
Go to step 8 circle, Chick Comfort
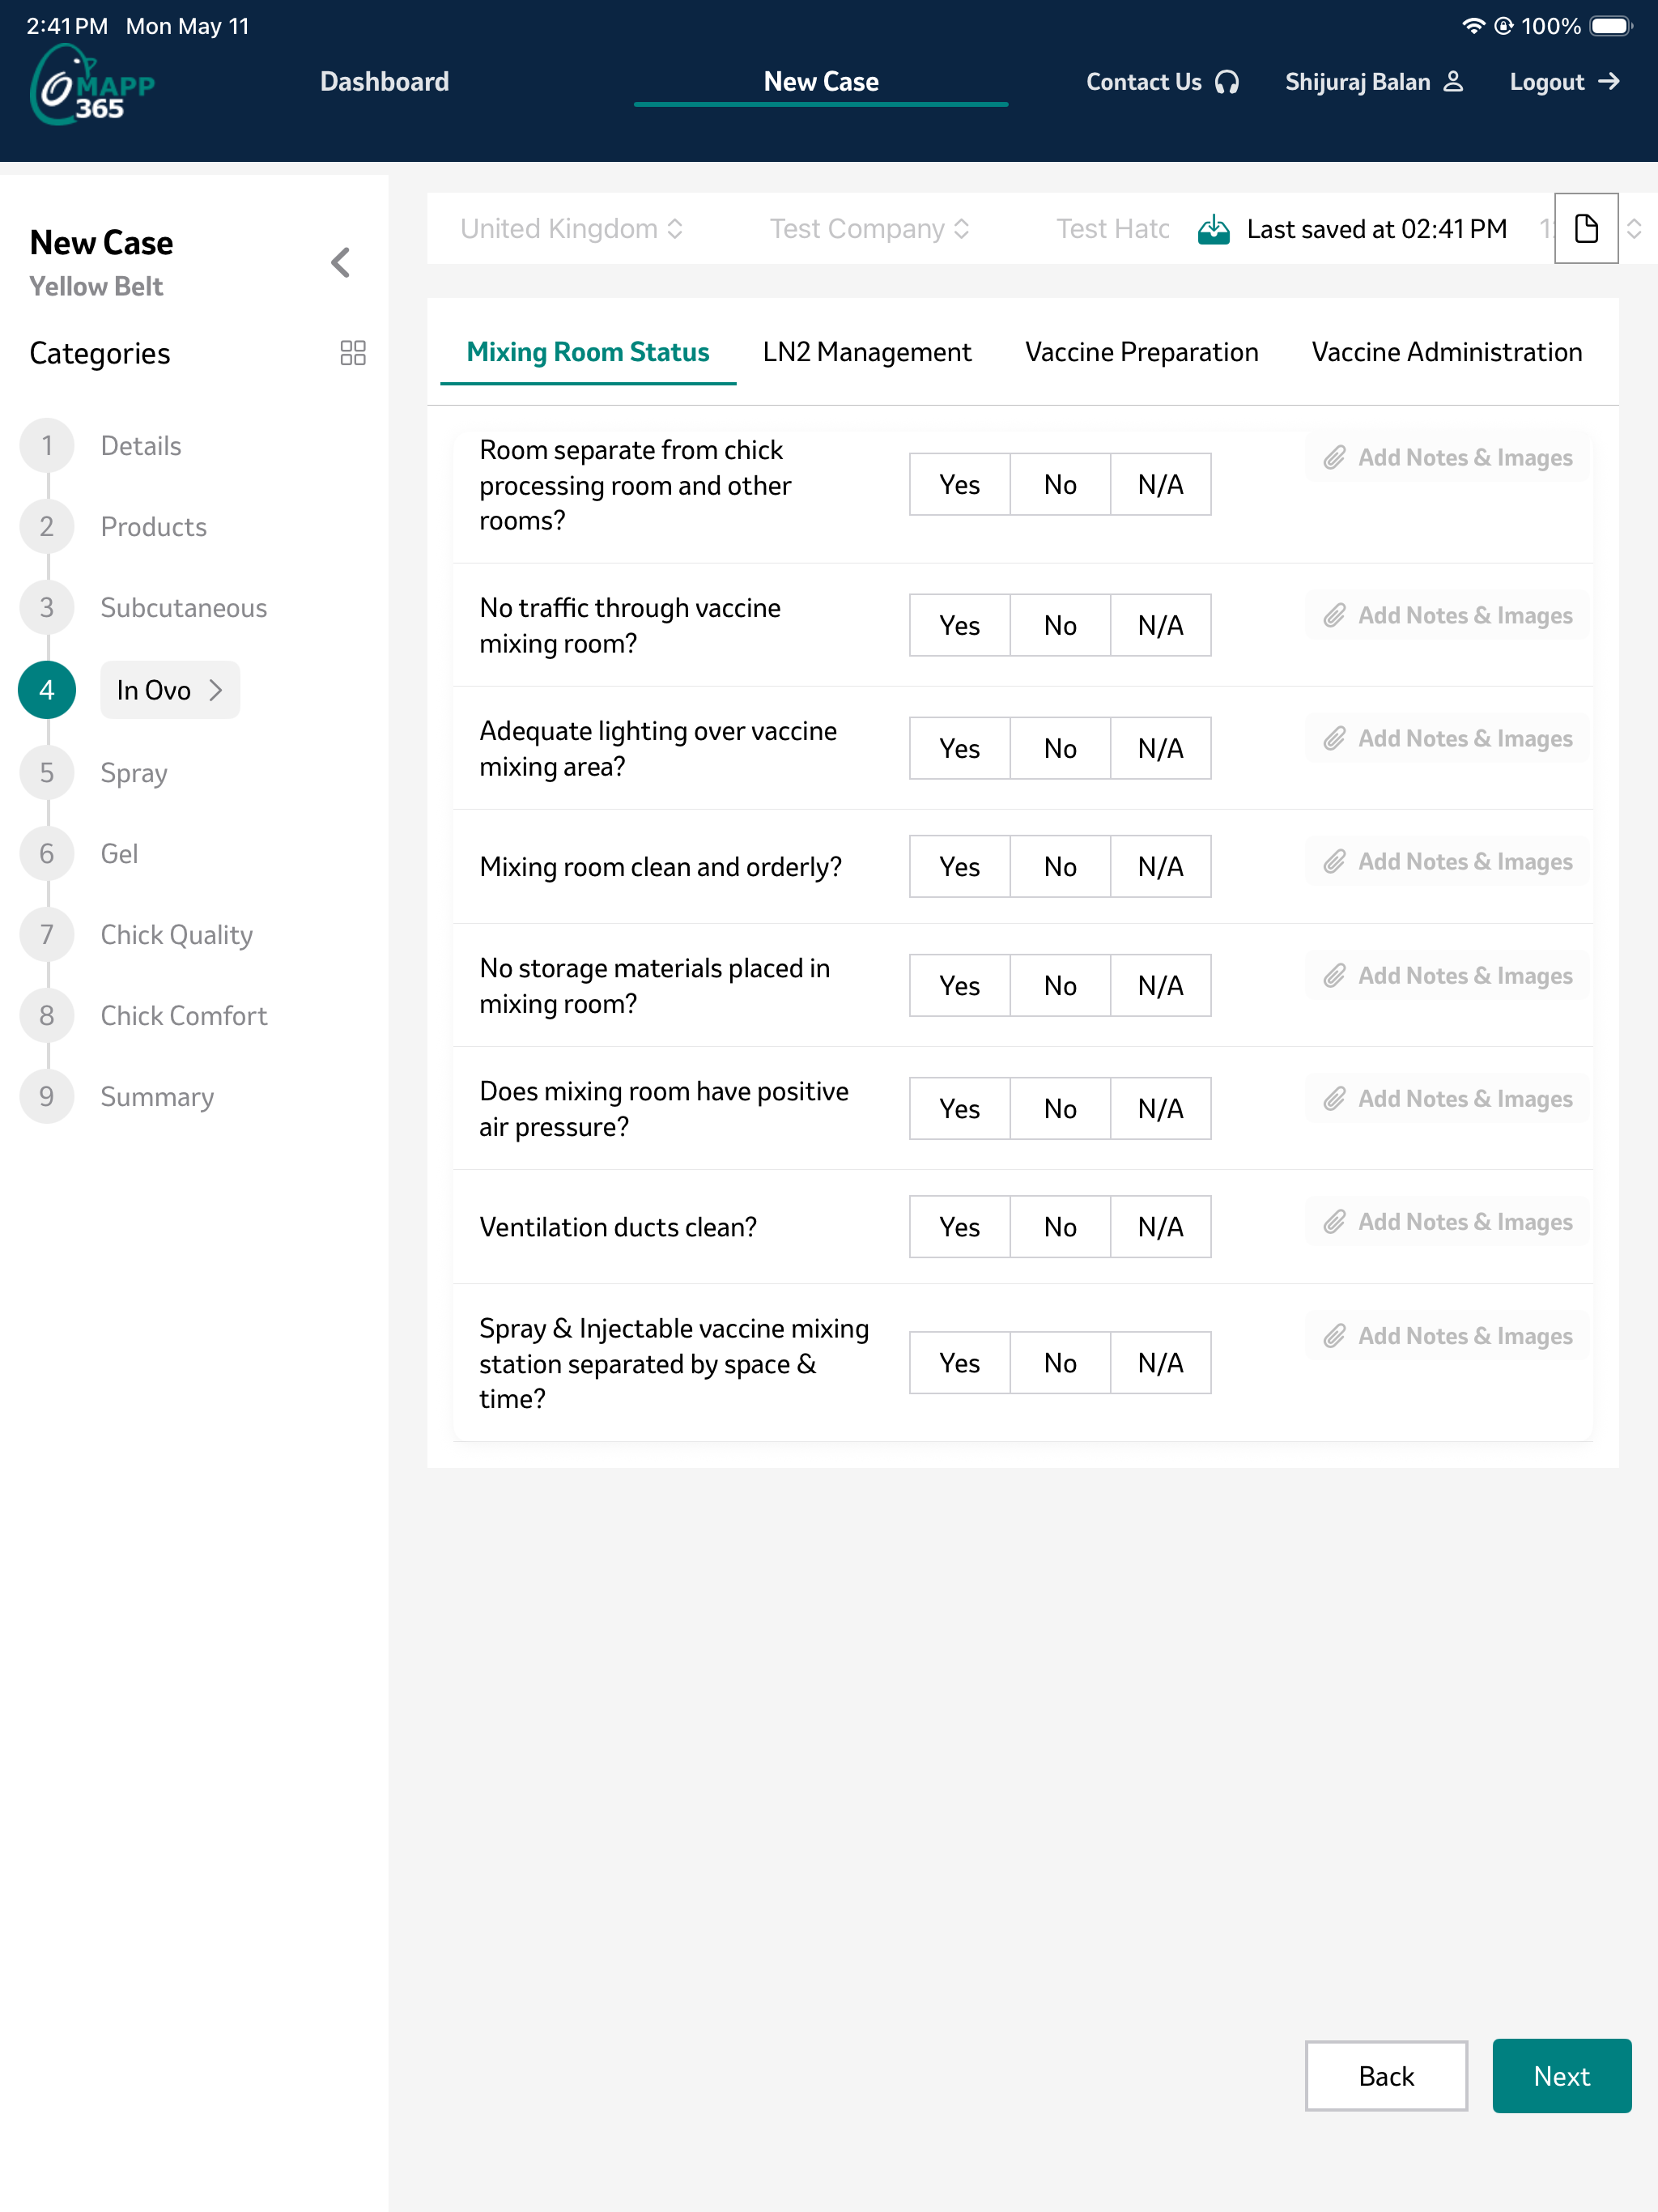coord(47,1016)
